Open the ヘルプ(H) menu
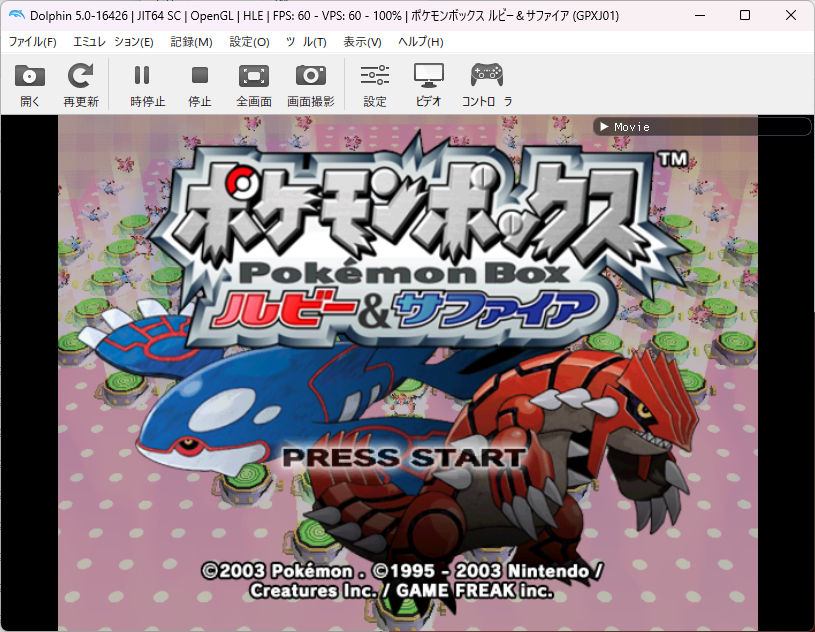The width and height of the screenshot is (815, 632). coord(420,42)
